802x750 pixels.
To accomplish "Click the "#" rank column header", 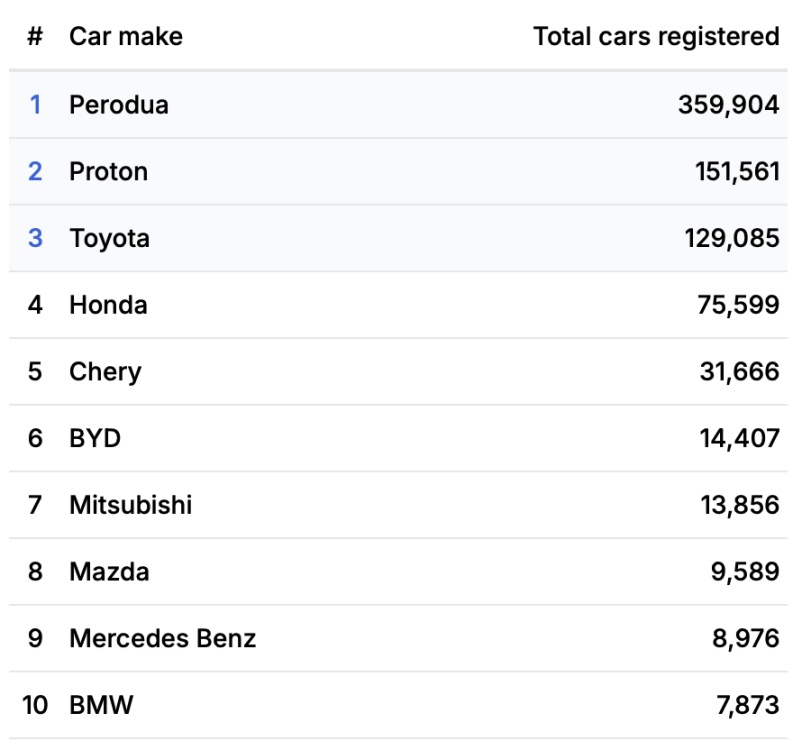I will (x=35, y=37).
